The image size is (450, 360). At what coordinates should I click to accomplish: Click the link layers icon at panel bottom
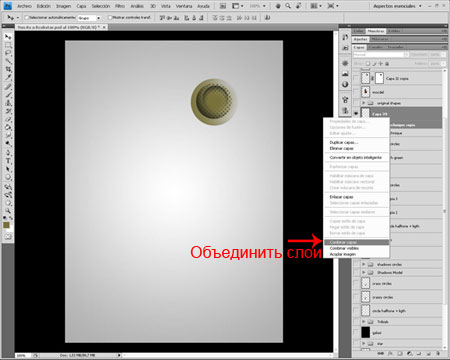(x=380, y=353)
